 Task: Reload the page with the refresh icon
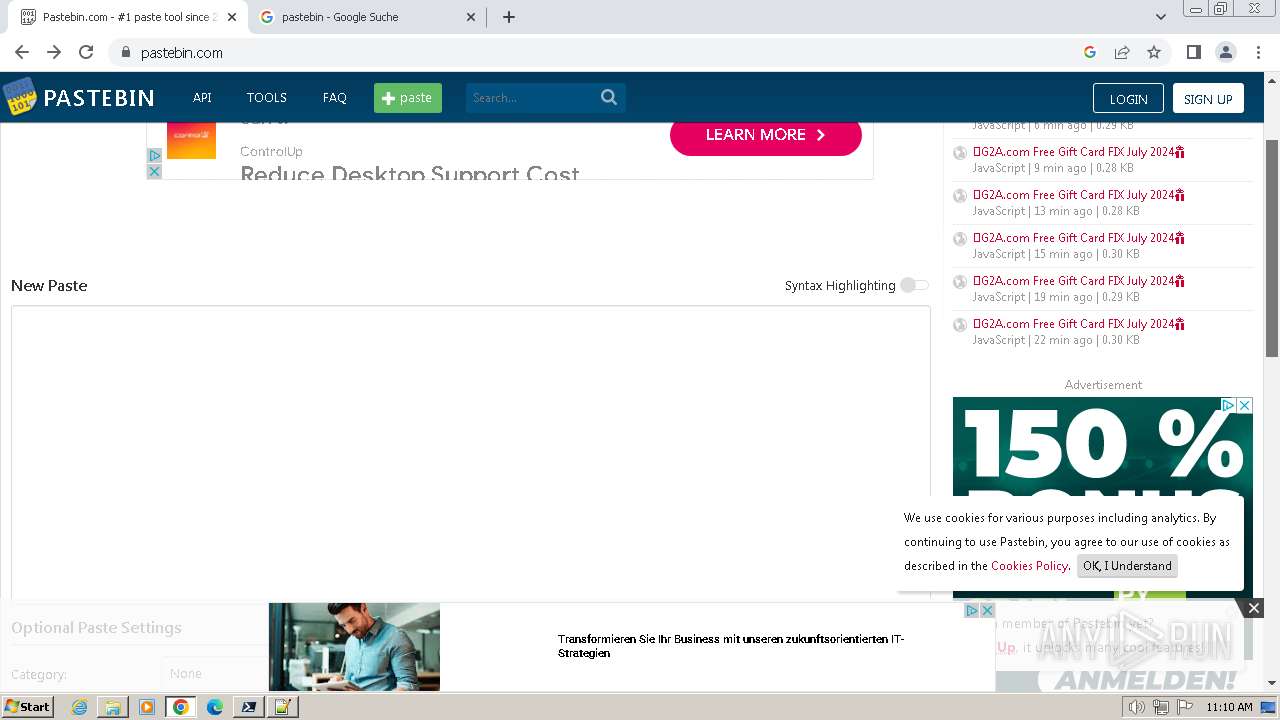86,52
